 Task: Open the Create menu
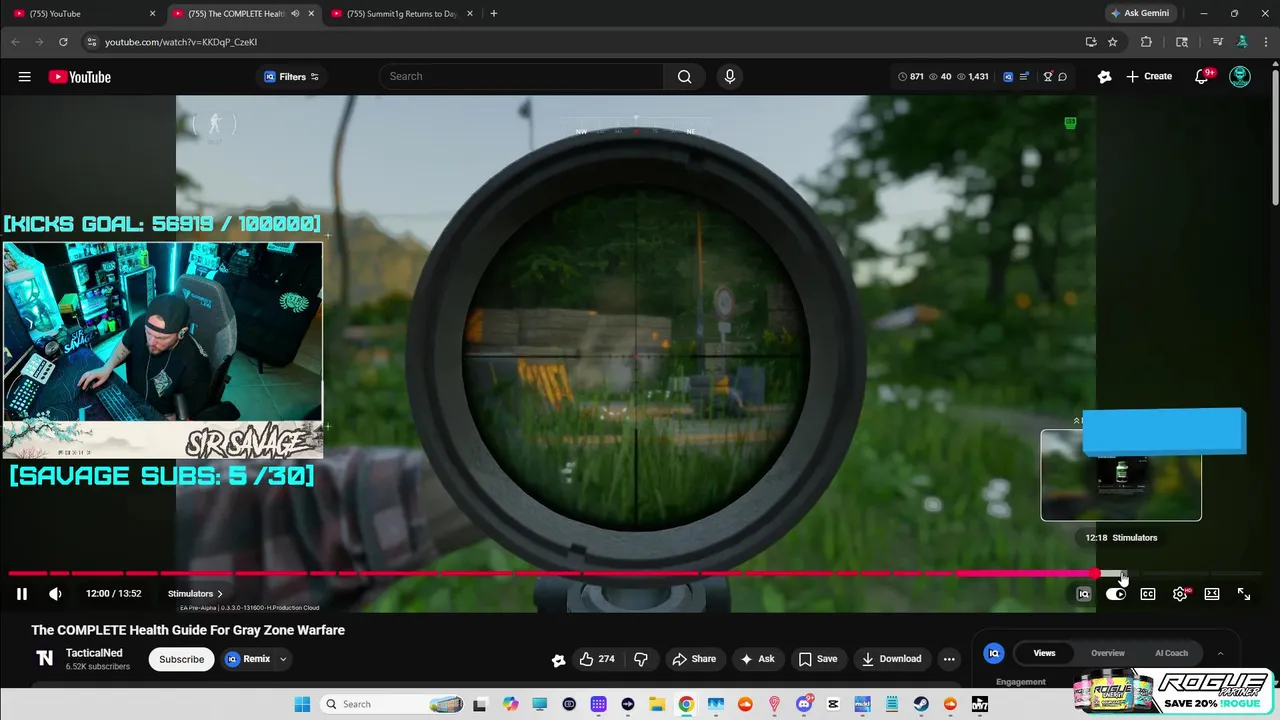click(1149, 77)
